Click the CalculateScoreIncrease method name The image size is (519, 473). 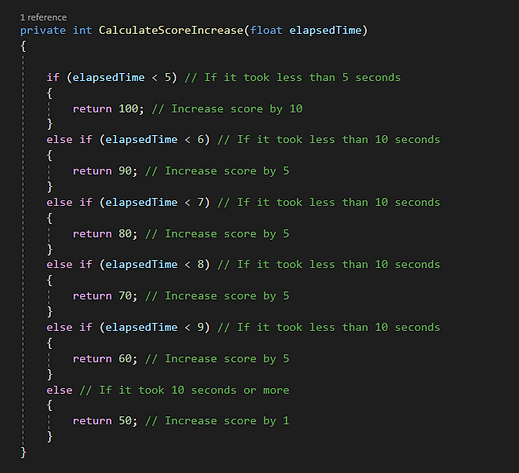point(171,30)
